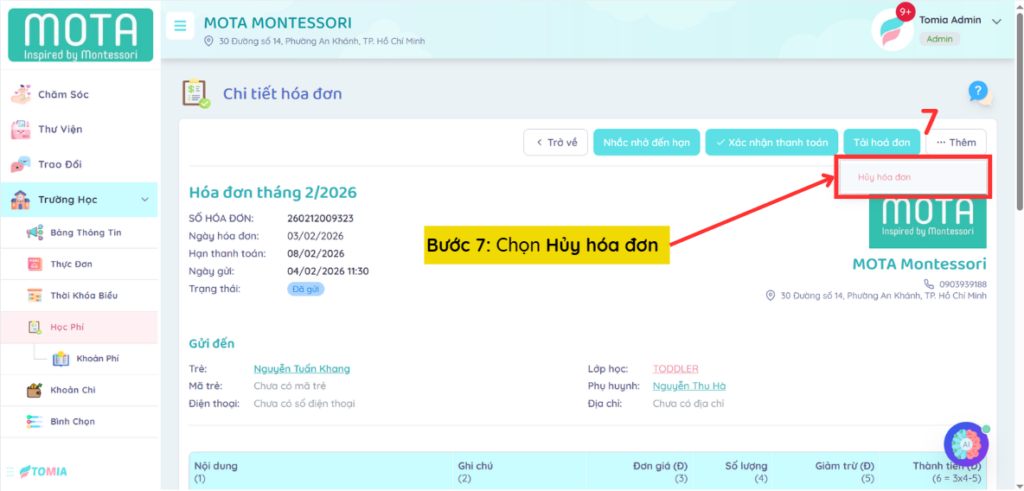Click the MOTA logo in the sidebar
The width and height of the screenshot is (1024, 491).
click(x=80, y=35)
